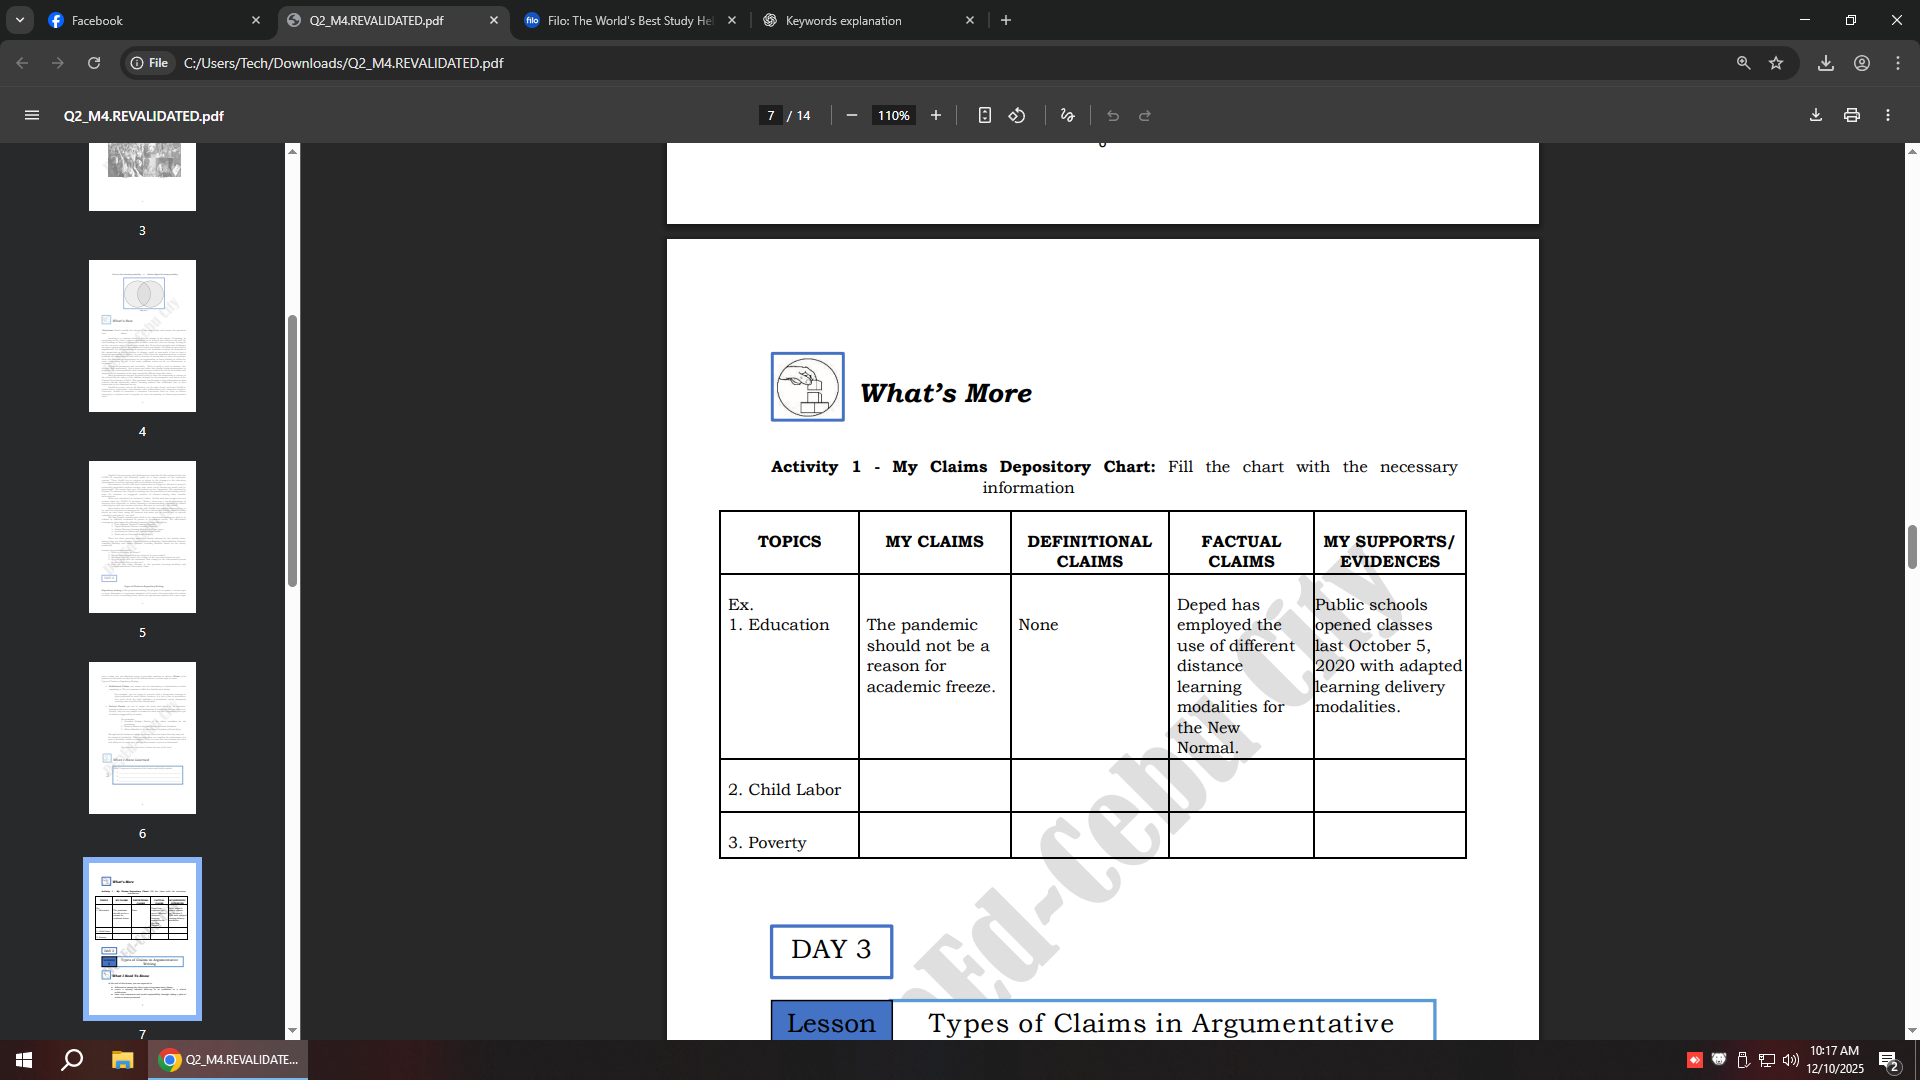
Task: Edit the page number input field
Action: pos(770,115)
